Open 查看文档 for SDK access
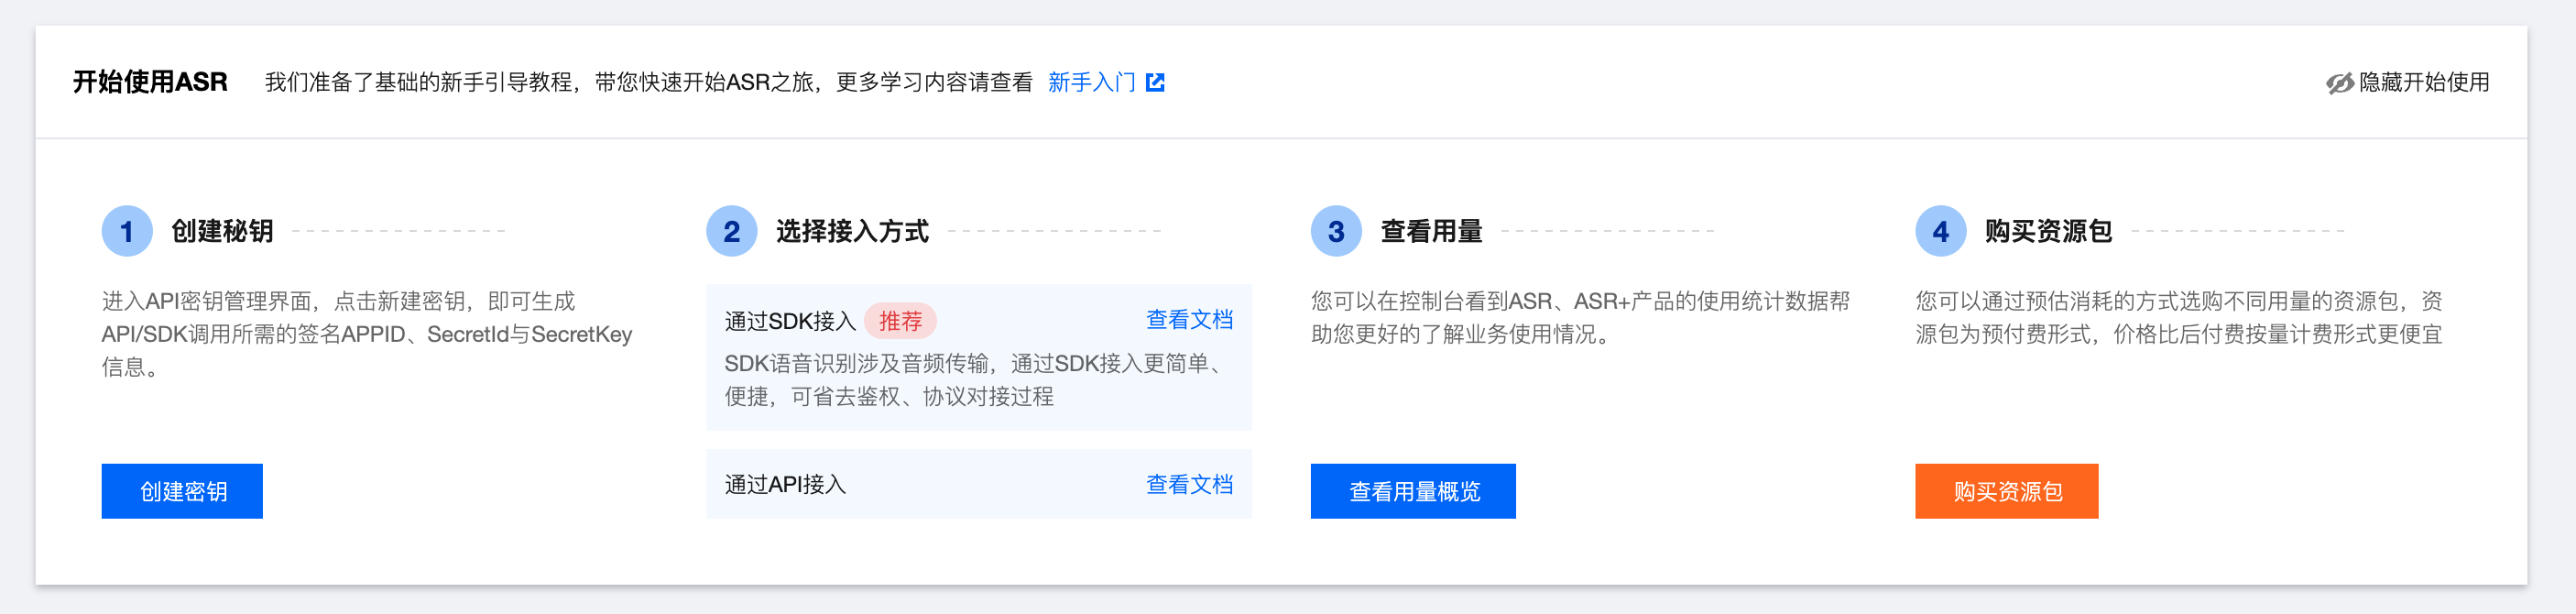Viewport: 2576px width, 614px height. point(1189,320)
